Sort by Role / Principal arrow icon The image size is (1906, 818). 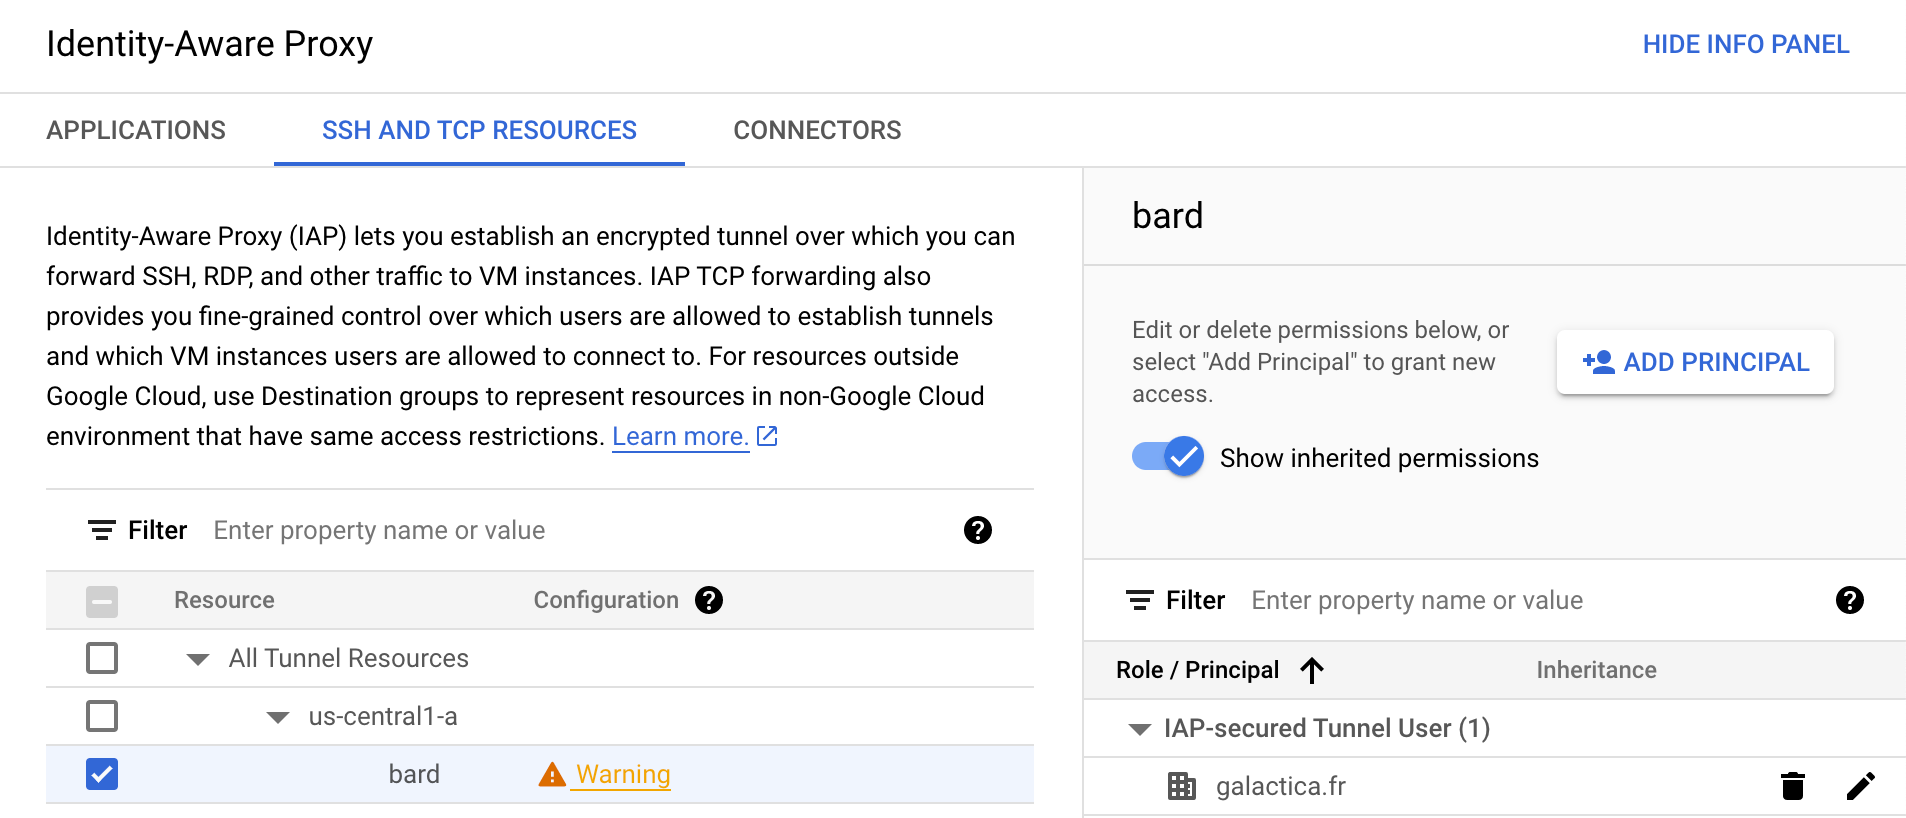1312,670
